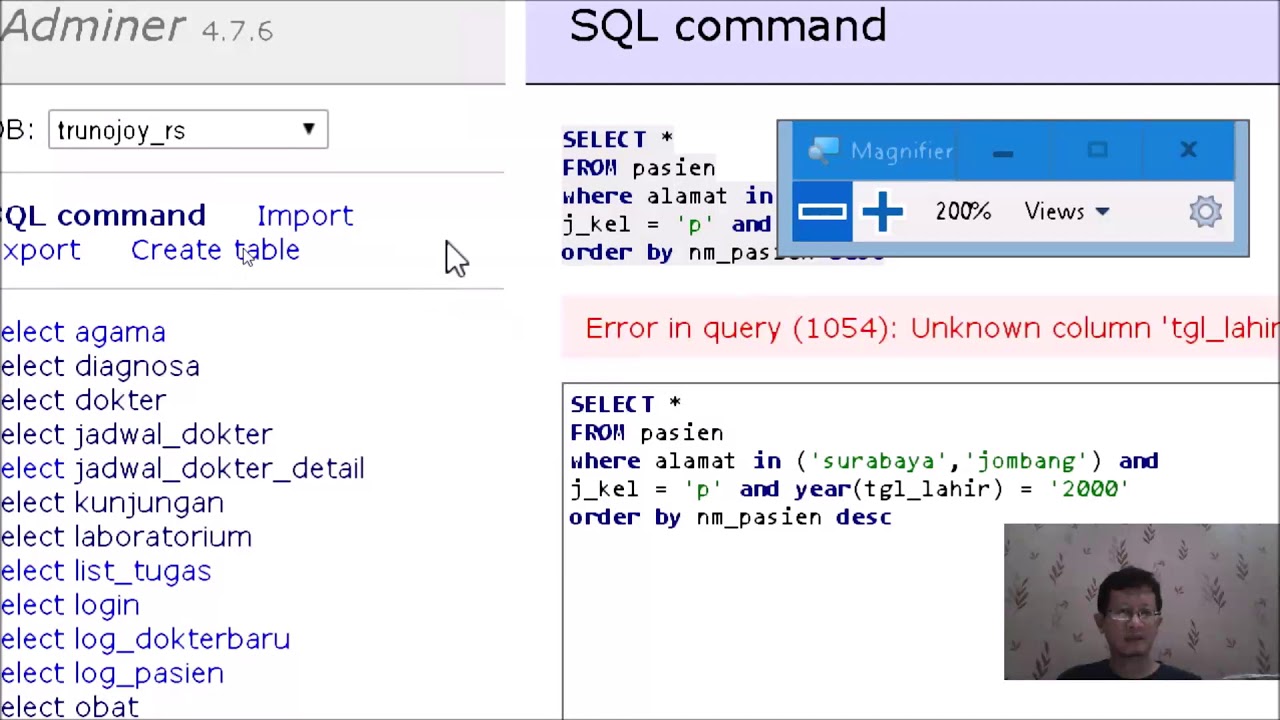This screenshot has width=1280, height=720.
Task: Select the jadwal_dokter_detail table
Action: [x=219, y=468]
